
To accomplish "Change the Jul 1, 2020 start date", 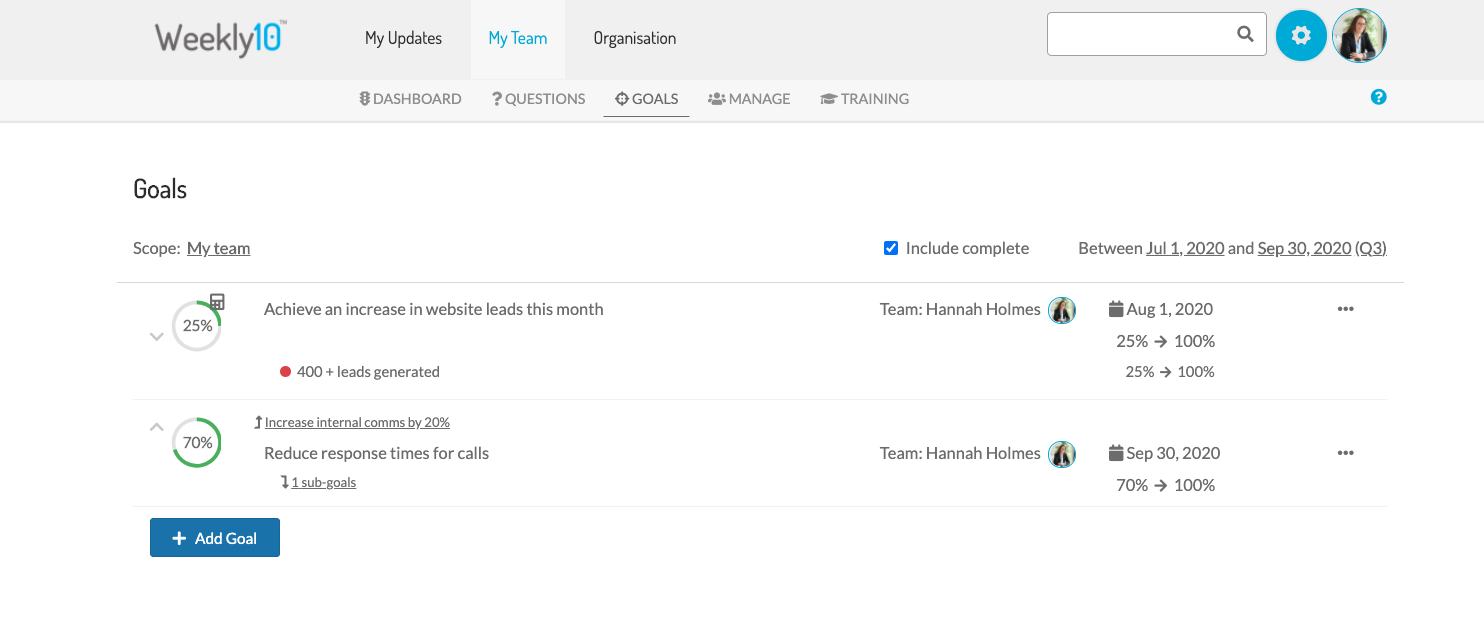I will click(1185, 248).
